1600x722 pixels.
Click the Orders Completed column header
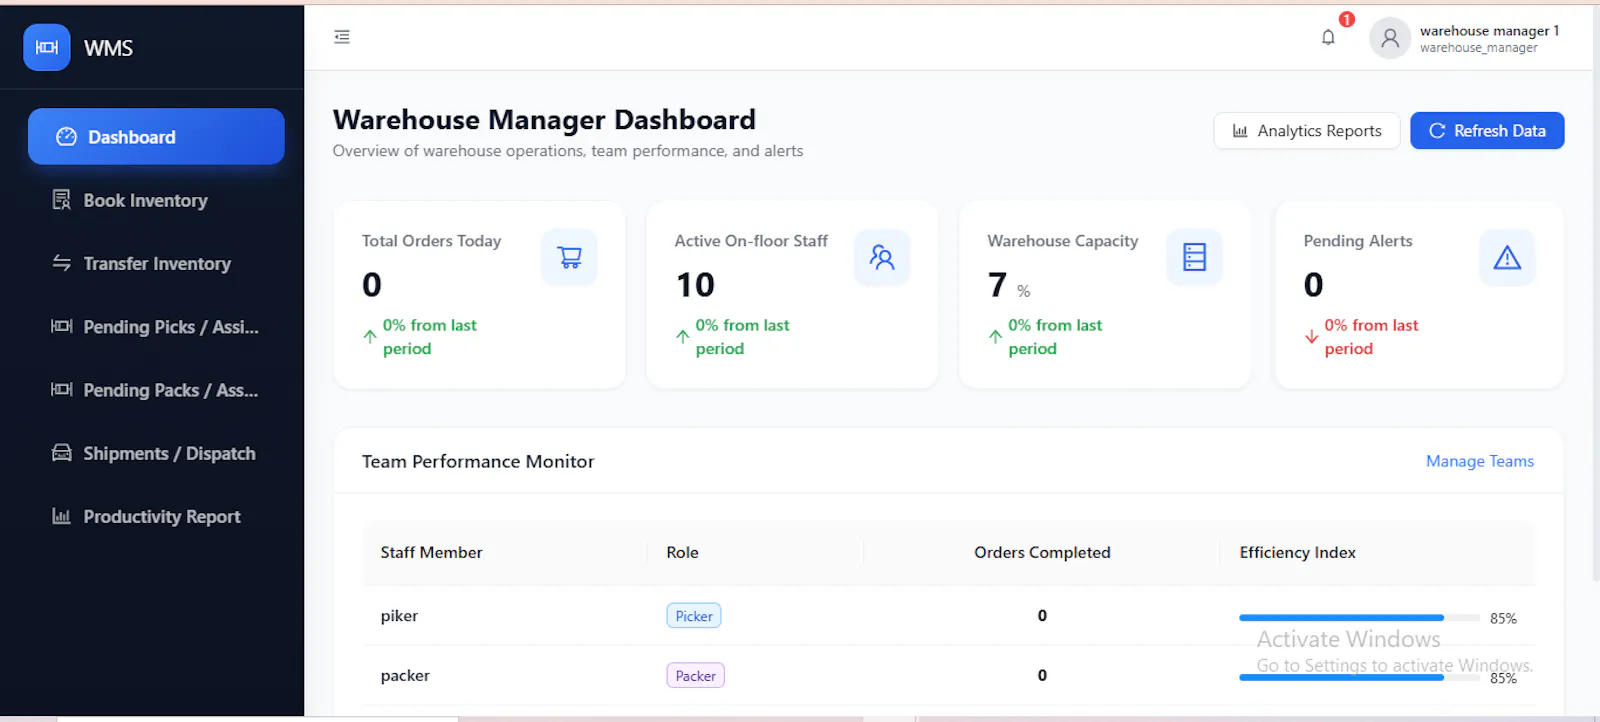(1042, 552)
